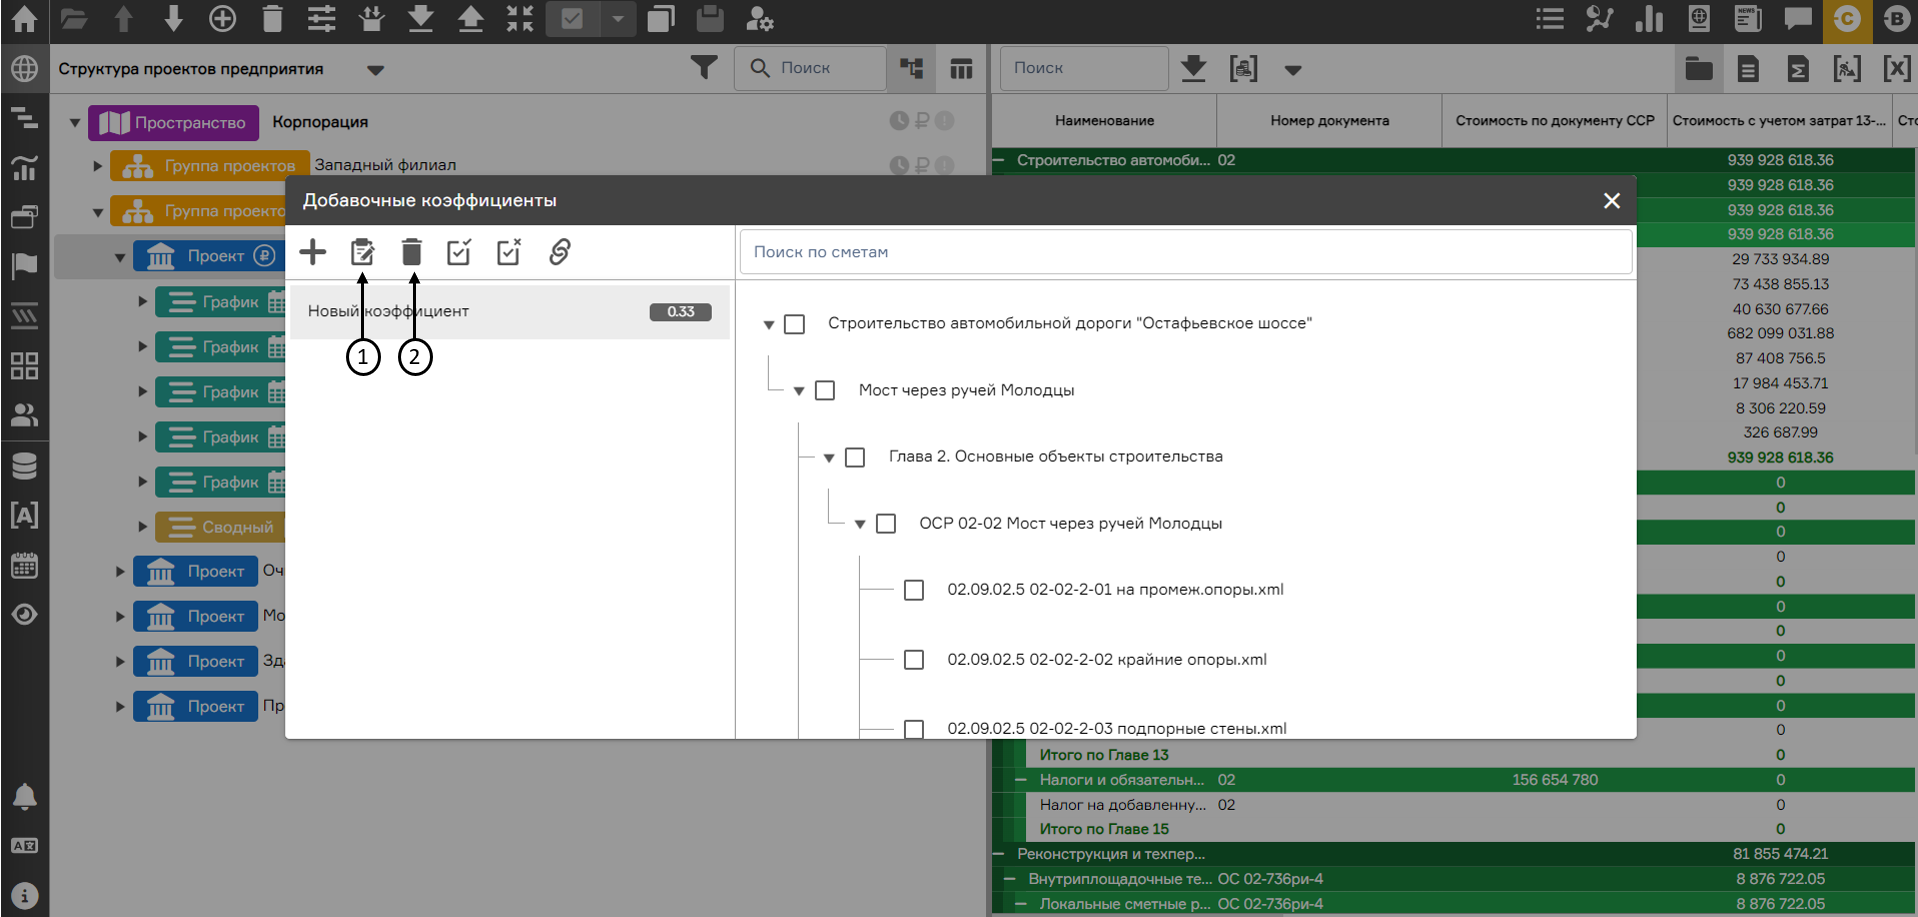This screenshot has width=1918, height=917.
Task: Select the Пространство tree label
Action: (173, 123)
